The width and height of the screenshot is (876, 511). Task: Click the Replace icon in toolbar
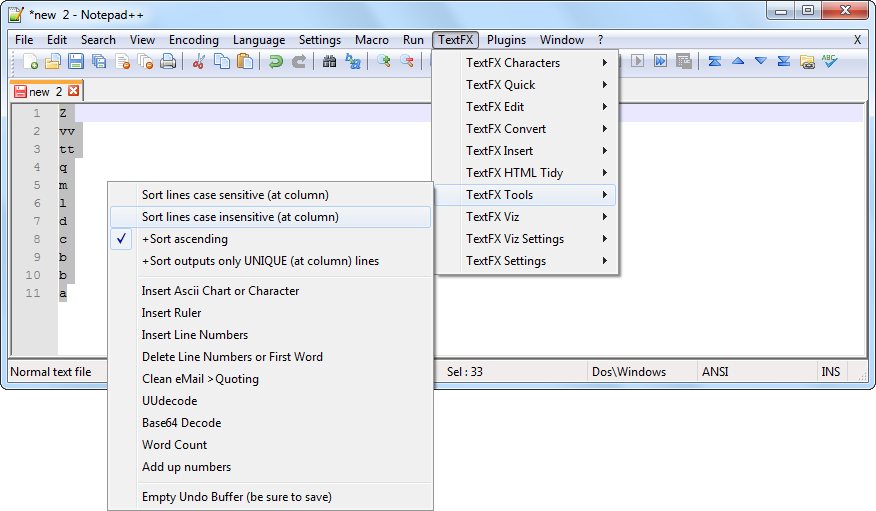[353, 61]
